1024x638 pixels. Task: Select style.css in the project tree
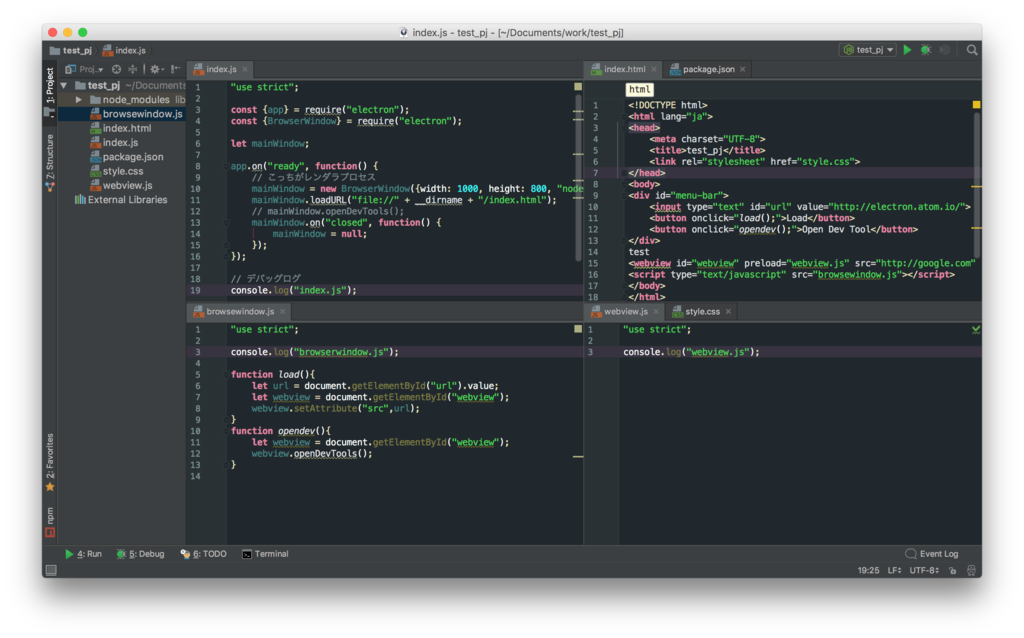coord(122,172)
